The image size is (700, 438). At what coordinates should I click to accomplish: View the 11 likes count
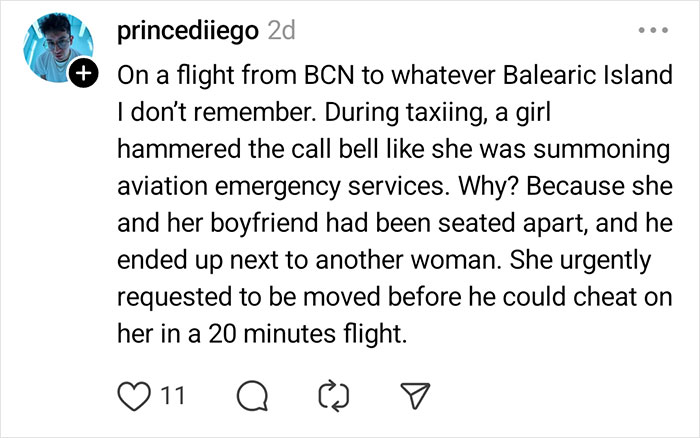click(172, 395)
